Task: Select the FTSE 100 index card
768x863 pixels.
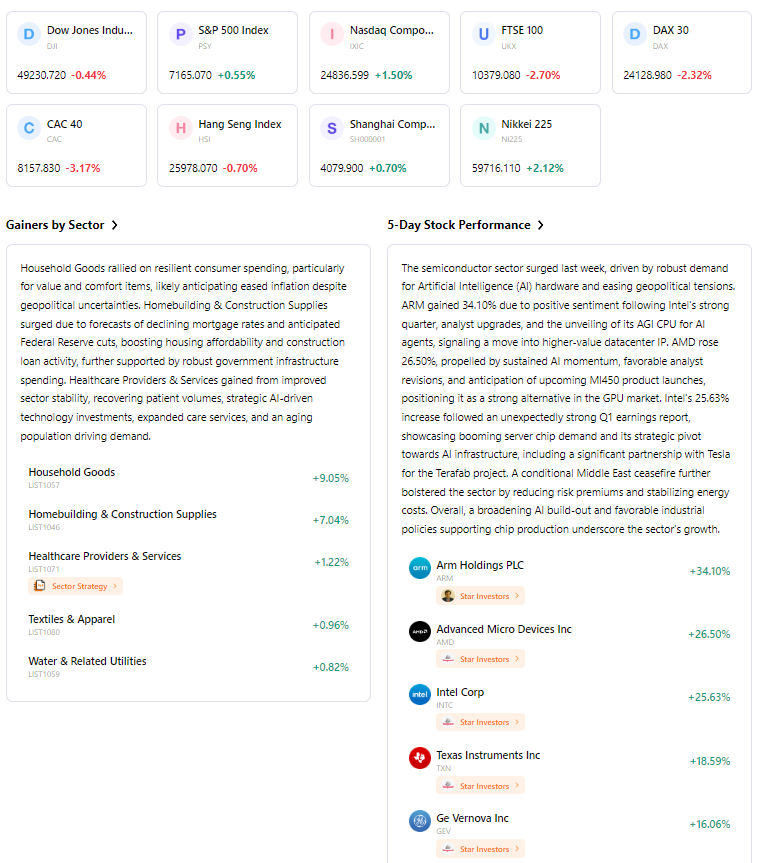Action: coord(530,51)
